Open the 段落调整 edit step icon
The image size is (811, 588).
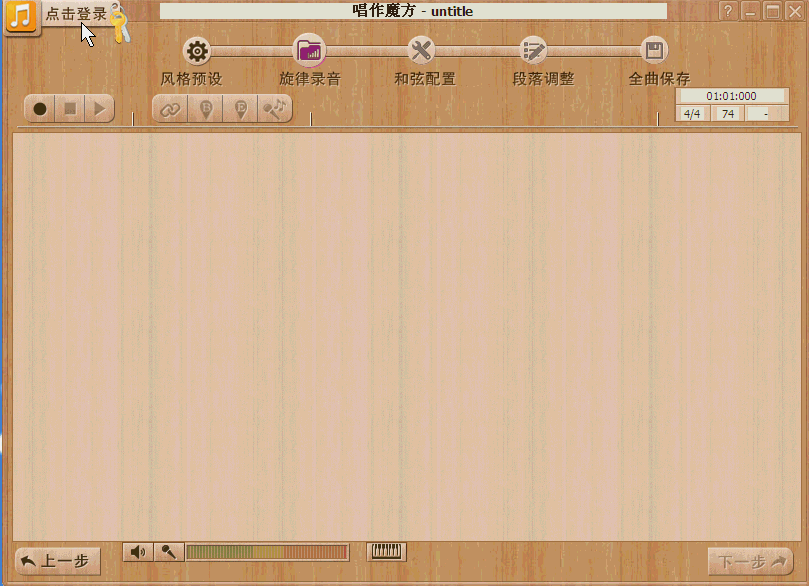(534, 51)
